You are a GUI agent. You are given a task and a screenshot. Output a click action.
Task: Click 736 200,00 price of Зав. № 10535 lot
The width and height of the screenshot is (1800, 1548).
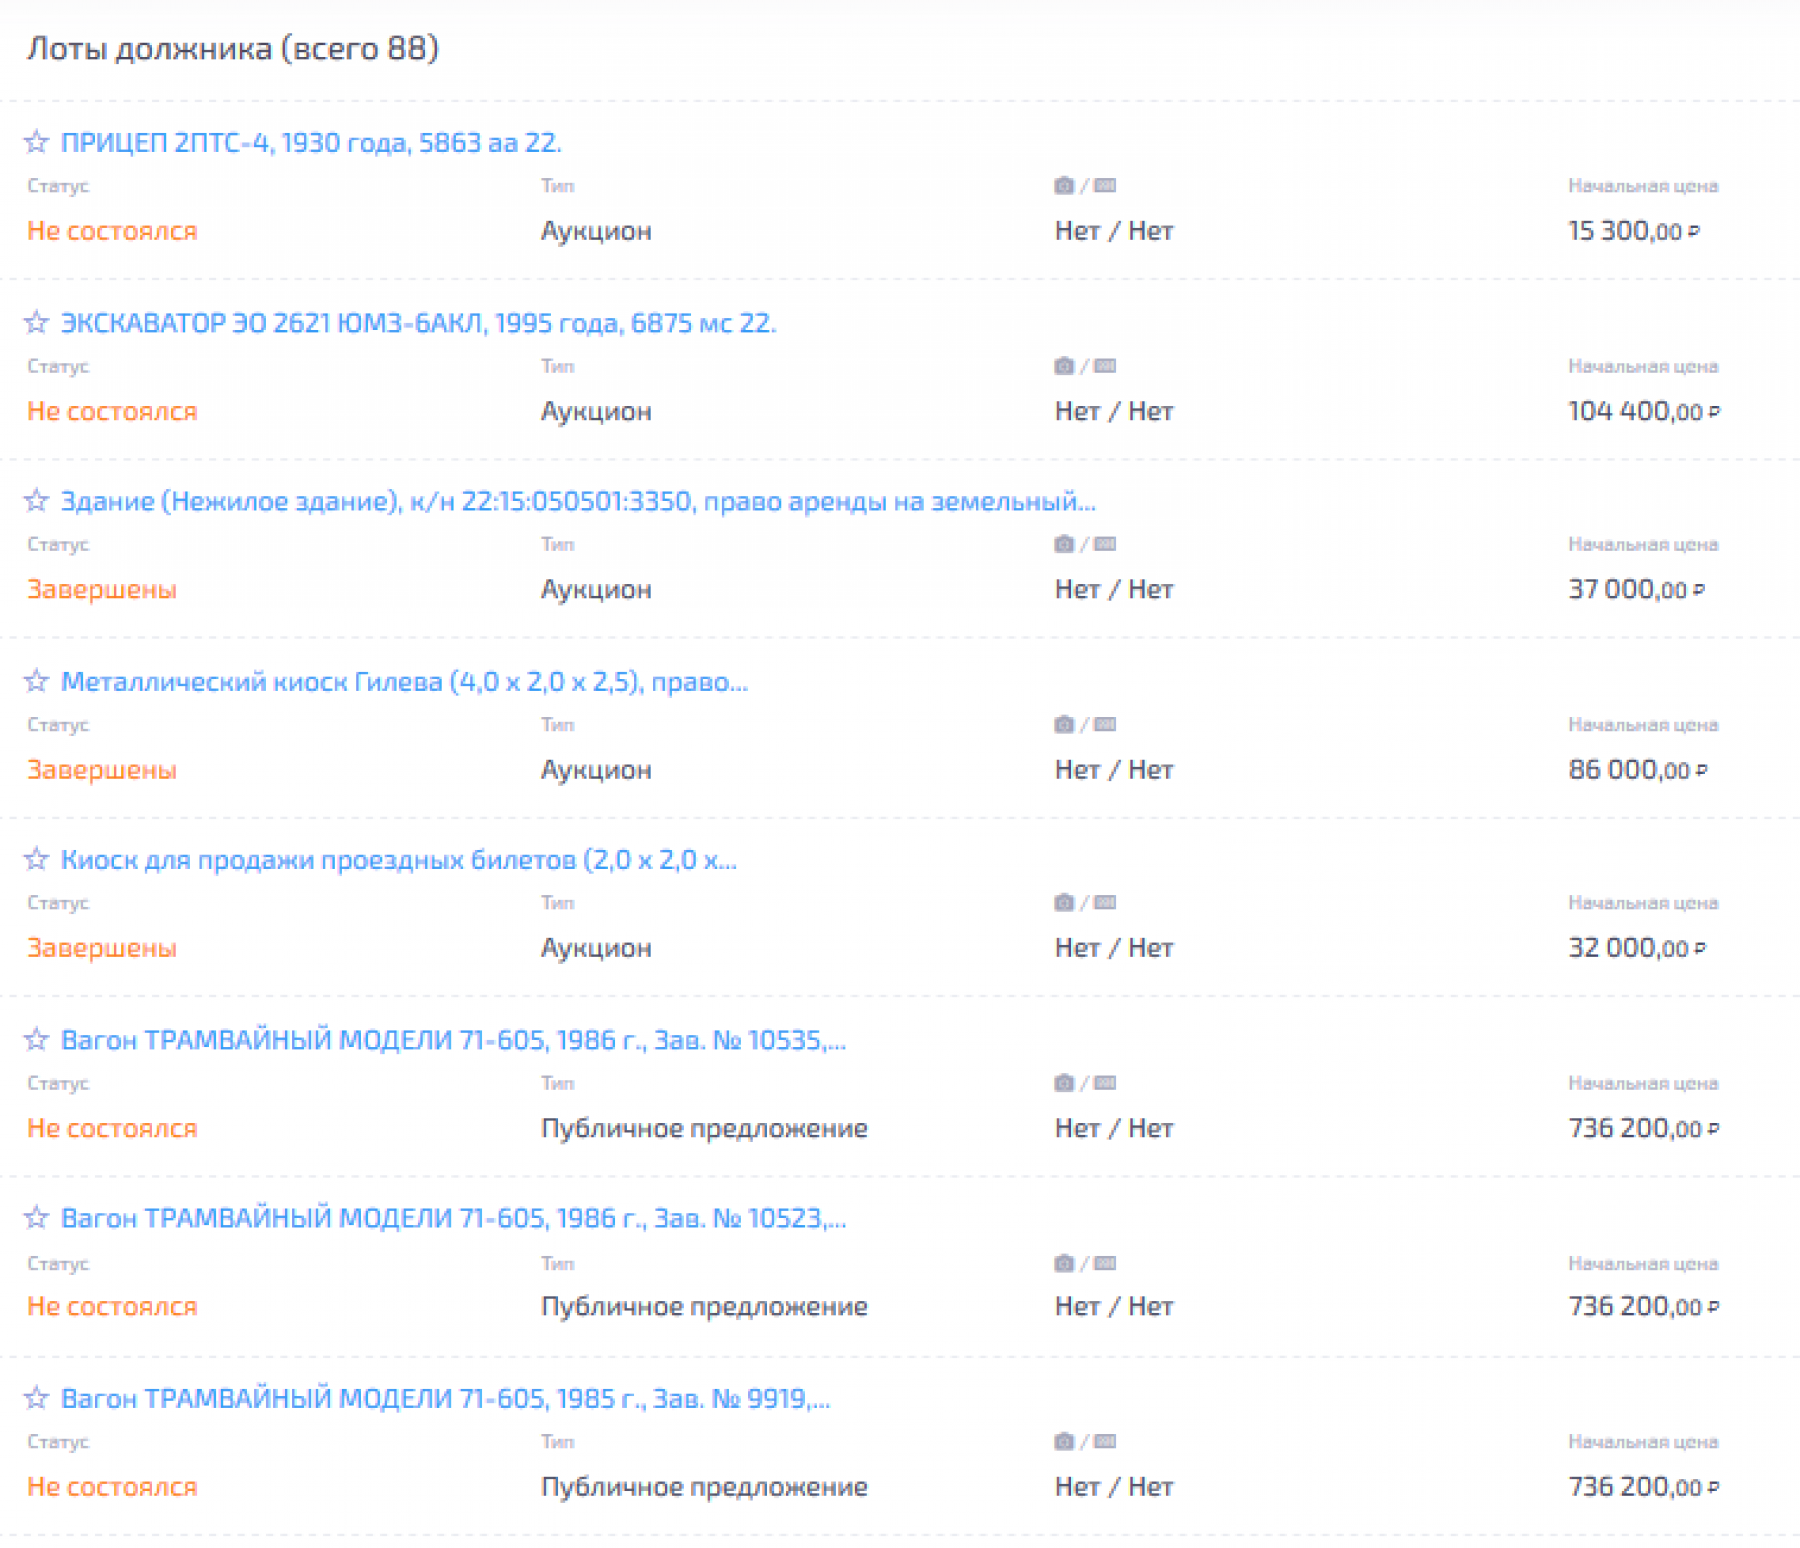[1644, 1128]
